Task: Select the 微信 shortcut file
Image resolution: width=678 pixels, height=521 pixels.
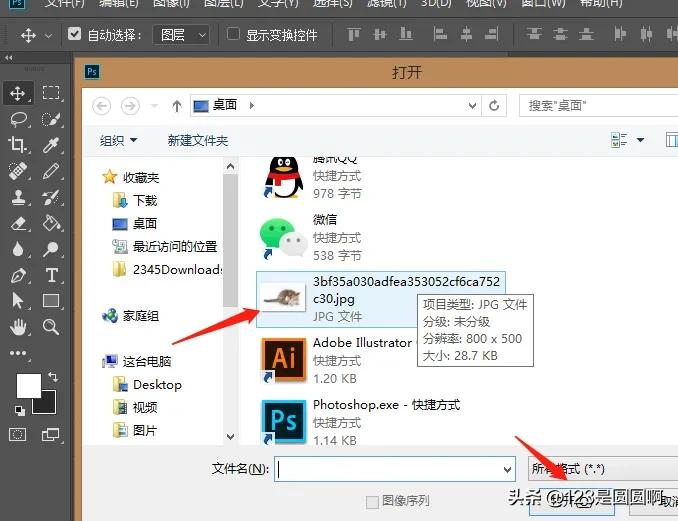Action: [x=311, y=237]
